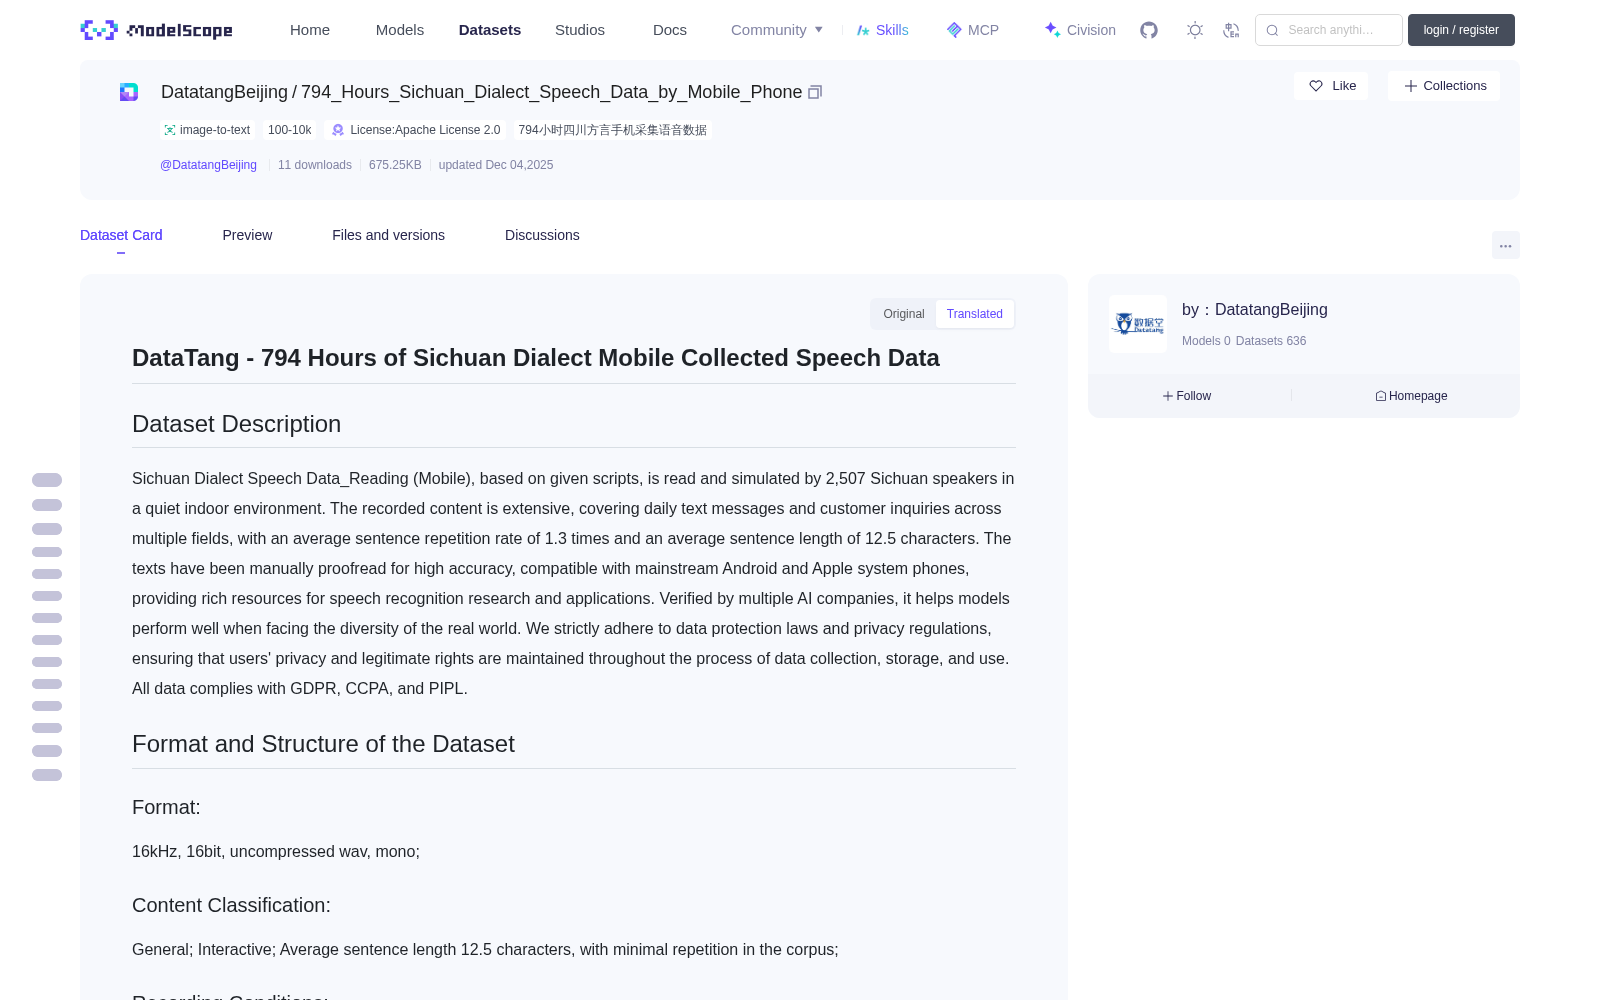Click the 794小时四川方言手机采集语音数据 tag
Screen dimensions: 1600x1000
[x=612, y=130]
